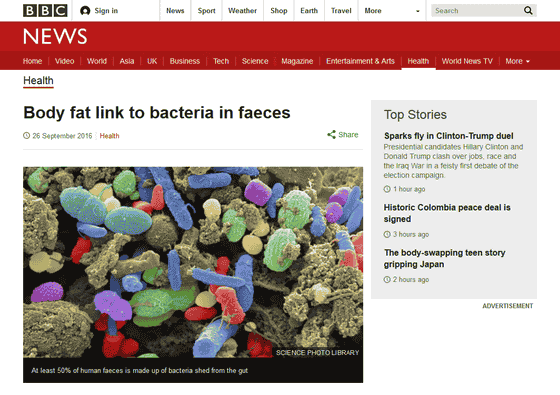Click the Clinton-Trump story summary paragraph
This screenshot has width=560, height=395.
[x=453, y=161]
